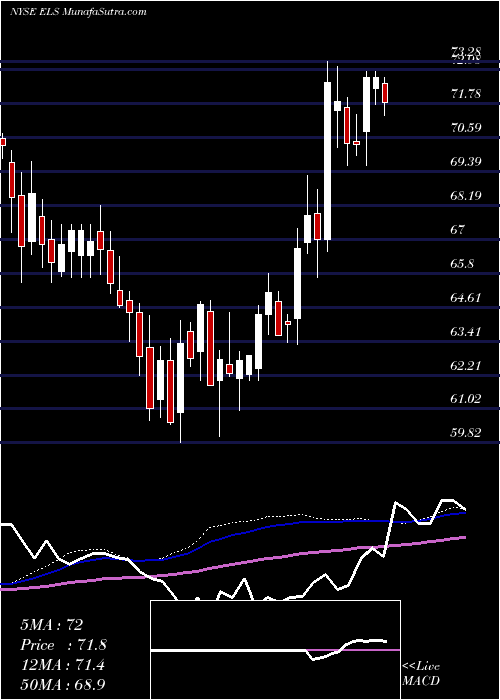Select the 63.41 price level label

[466, 331]
